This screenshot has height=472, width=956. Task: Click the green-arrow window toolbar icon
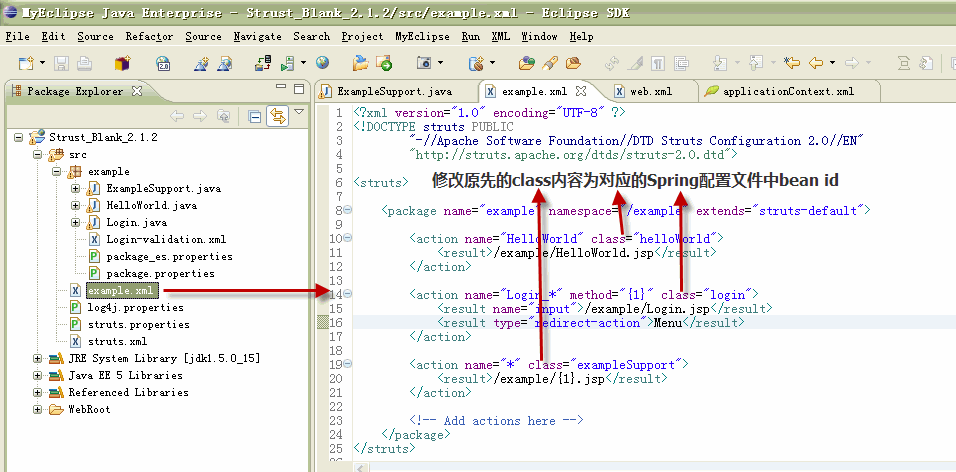point(383,63)
